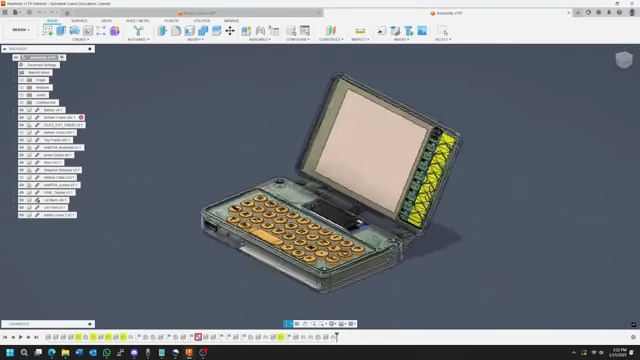Open the Help question mark icon
This screenshot has width=640, height=360.
[x=619, y=13]
